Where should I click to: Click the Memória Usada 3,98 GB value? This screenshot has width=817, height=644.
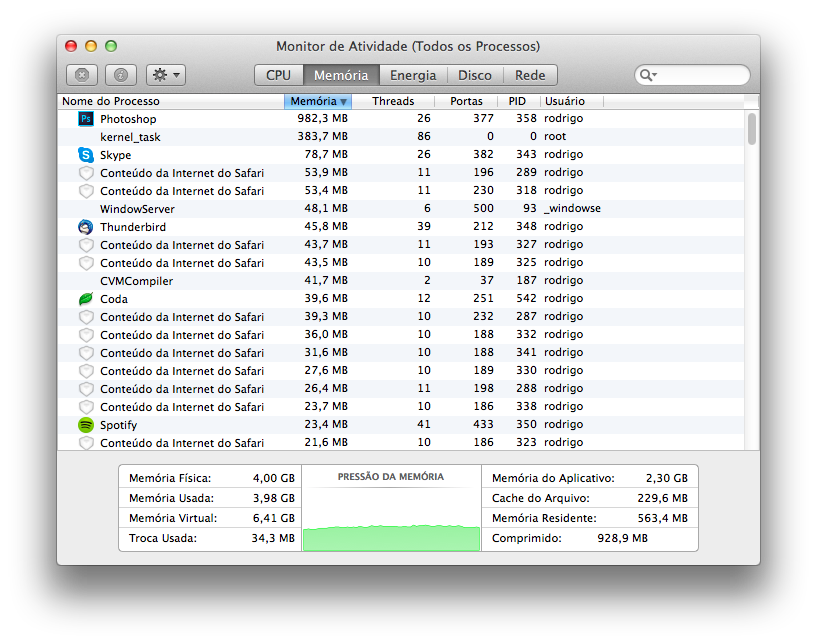[274, 498]
